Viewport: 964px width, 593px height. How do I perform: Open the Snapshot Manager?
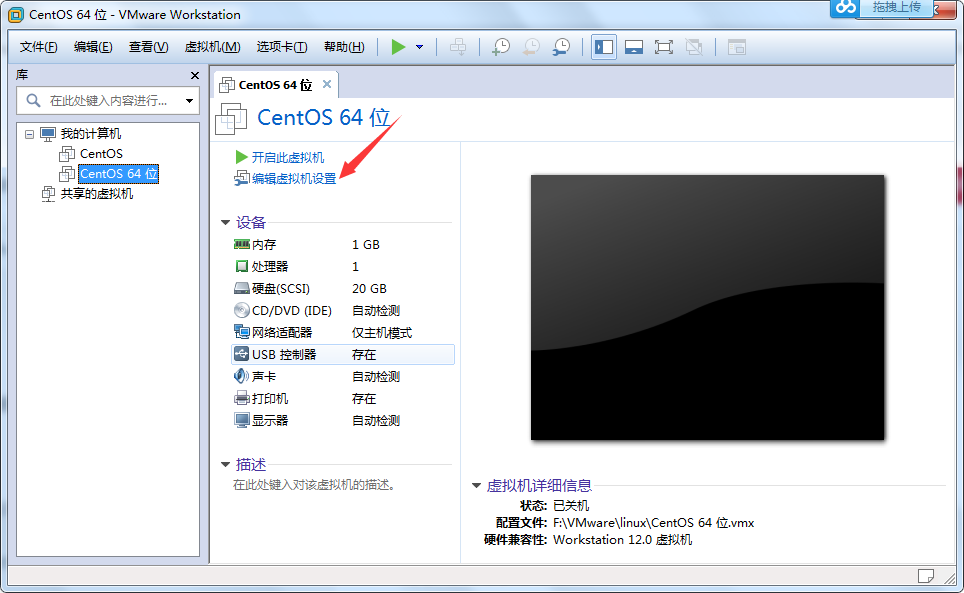[561, 46]
